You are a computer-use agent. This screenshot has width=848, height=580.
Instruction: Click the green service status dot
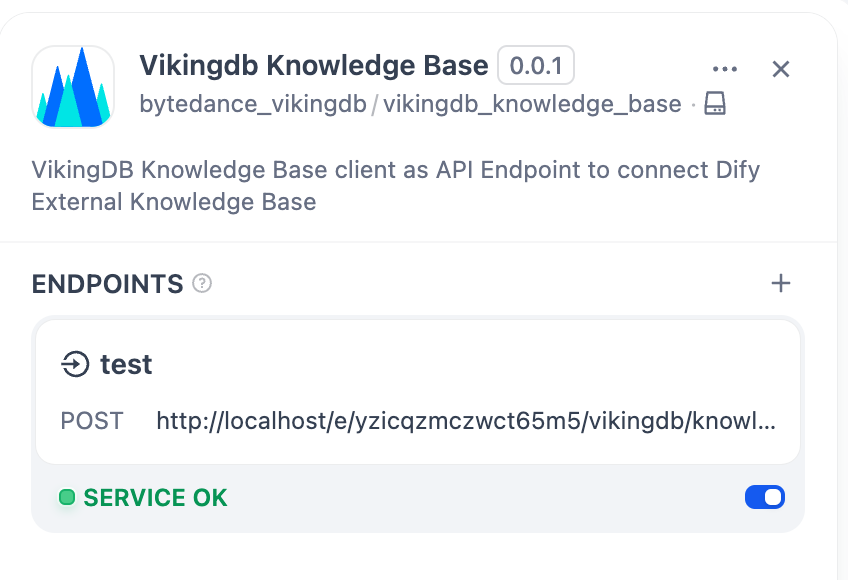coord(67,497)
